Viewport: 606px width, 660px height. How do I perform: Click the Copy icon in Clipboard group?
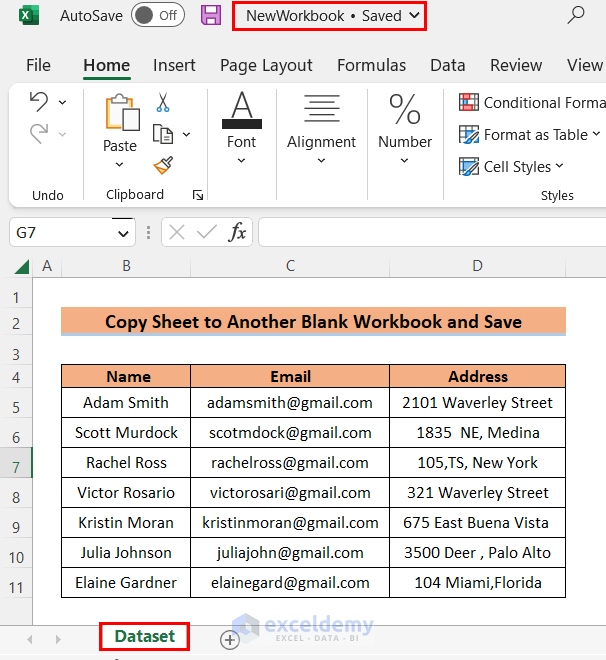pos(162,133)
